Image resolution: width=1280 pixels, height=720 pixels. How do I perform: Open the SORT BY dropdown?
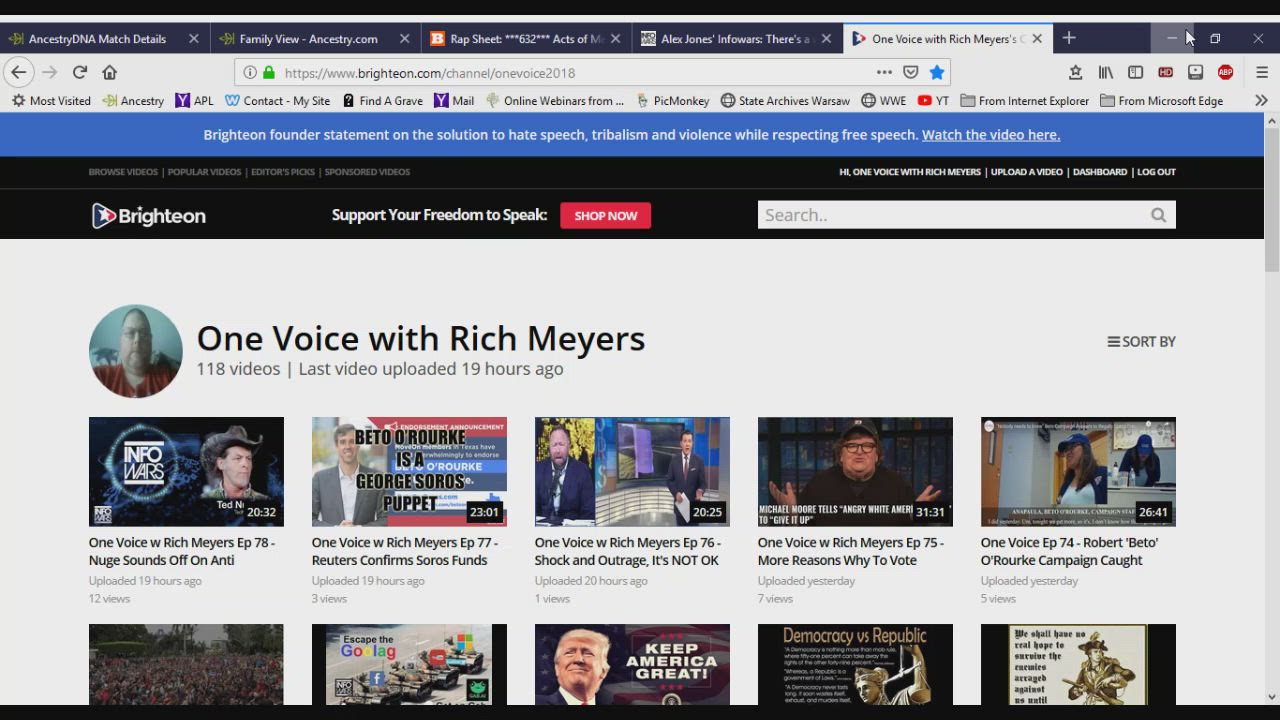1141,342
